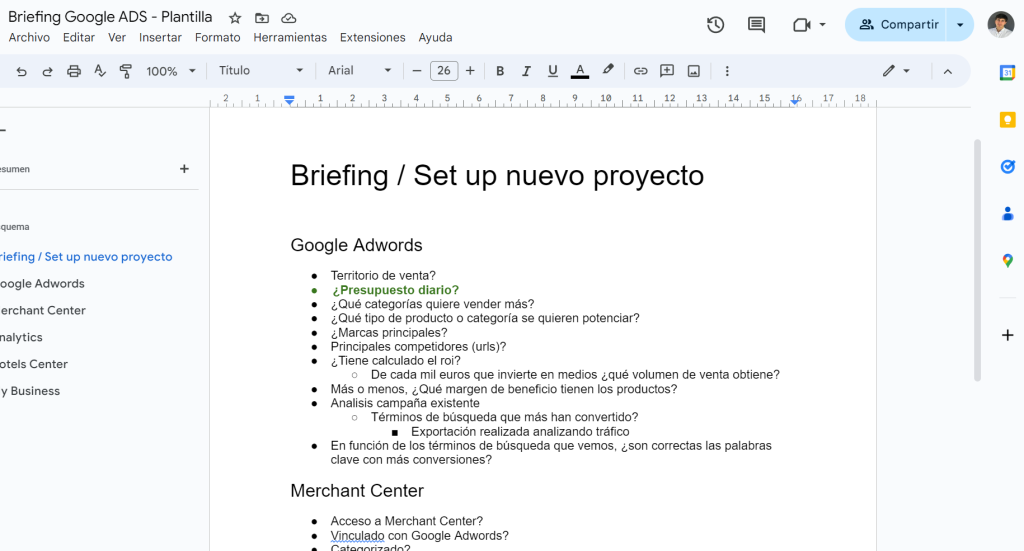Open the comments history icon
This screenshot has height=551, width=1024.
coord(756,25)
